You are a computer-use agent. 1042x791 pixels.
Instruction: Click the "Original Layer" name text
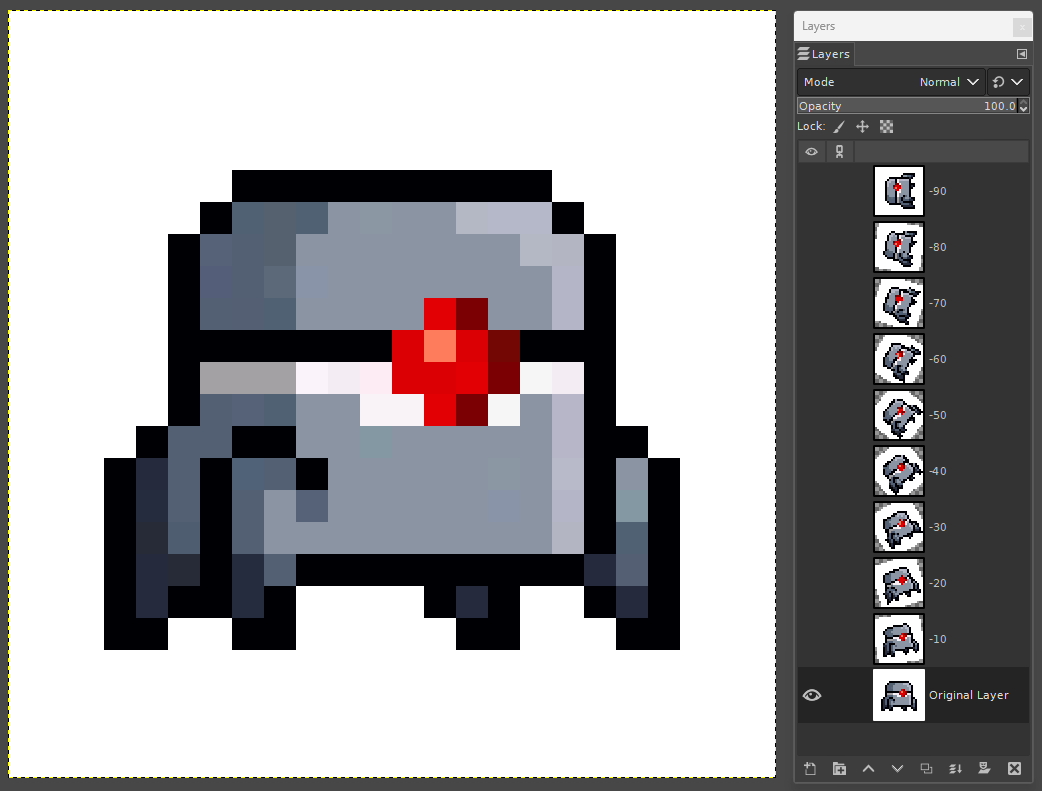coord(968,695)
